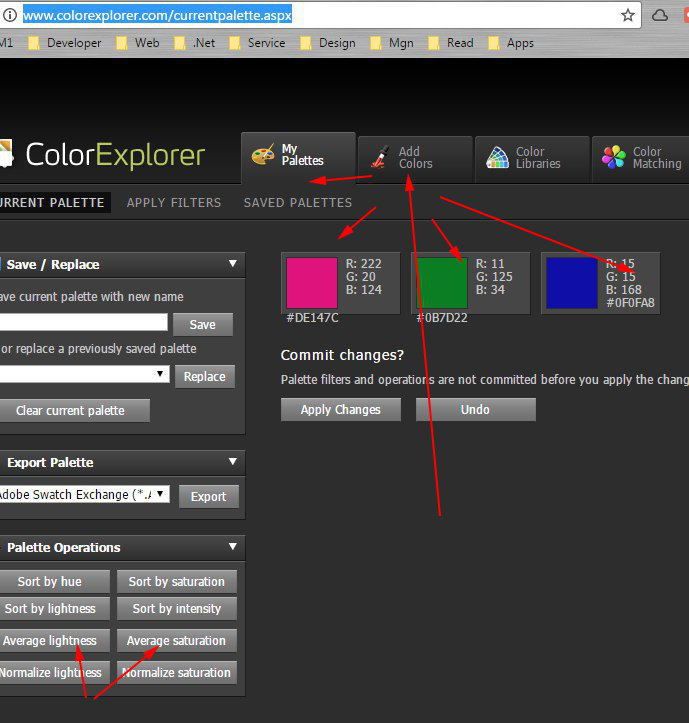689x723 pixels.
Task: Click the #0F0FA8 hex code text
Action: (630, 302)
